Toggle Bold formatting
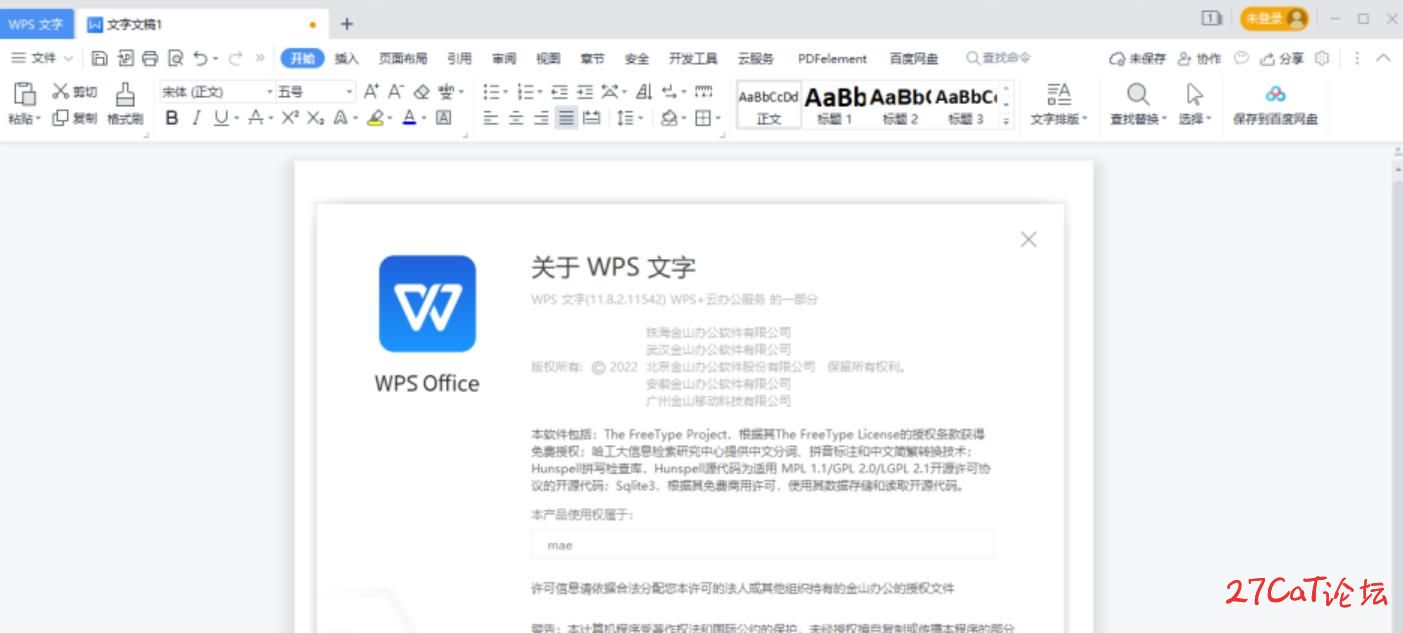1403x633 pixels. click(x=172, y=118)
